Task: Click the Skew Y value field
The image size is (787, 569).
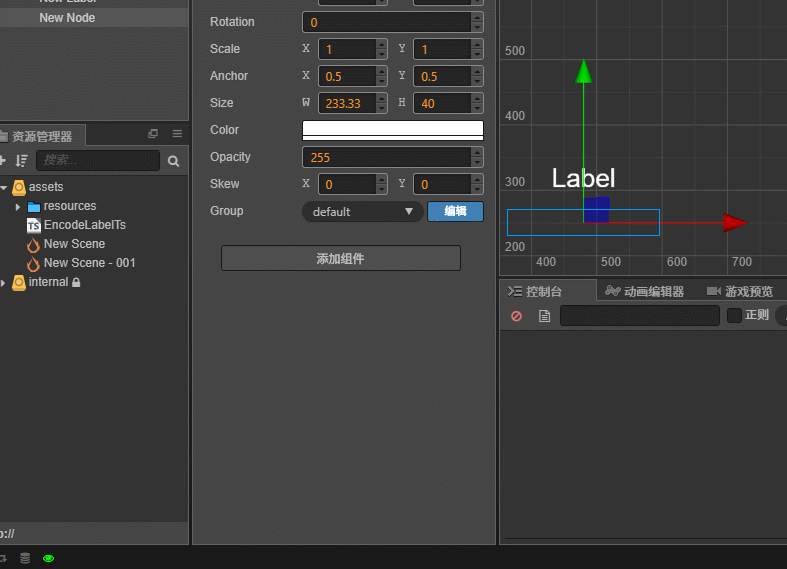Action: [442, 185]
